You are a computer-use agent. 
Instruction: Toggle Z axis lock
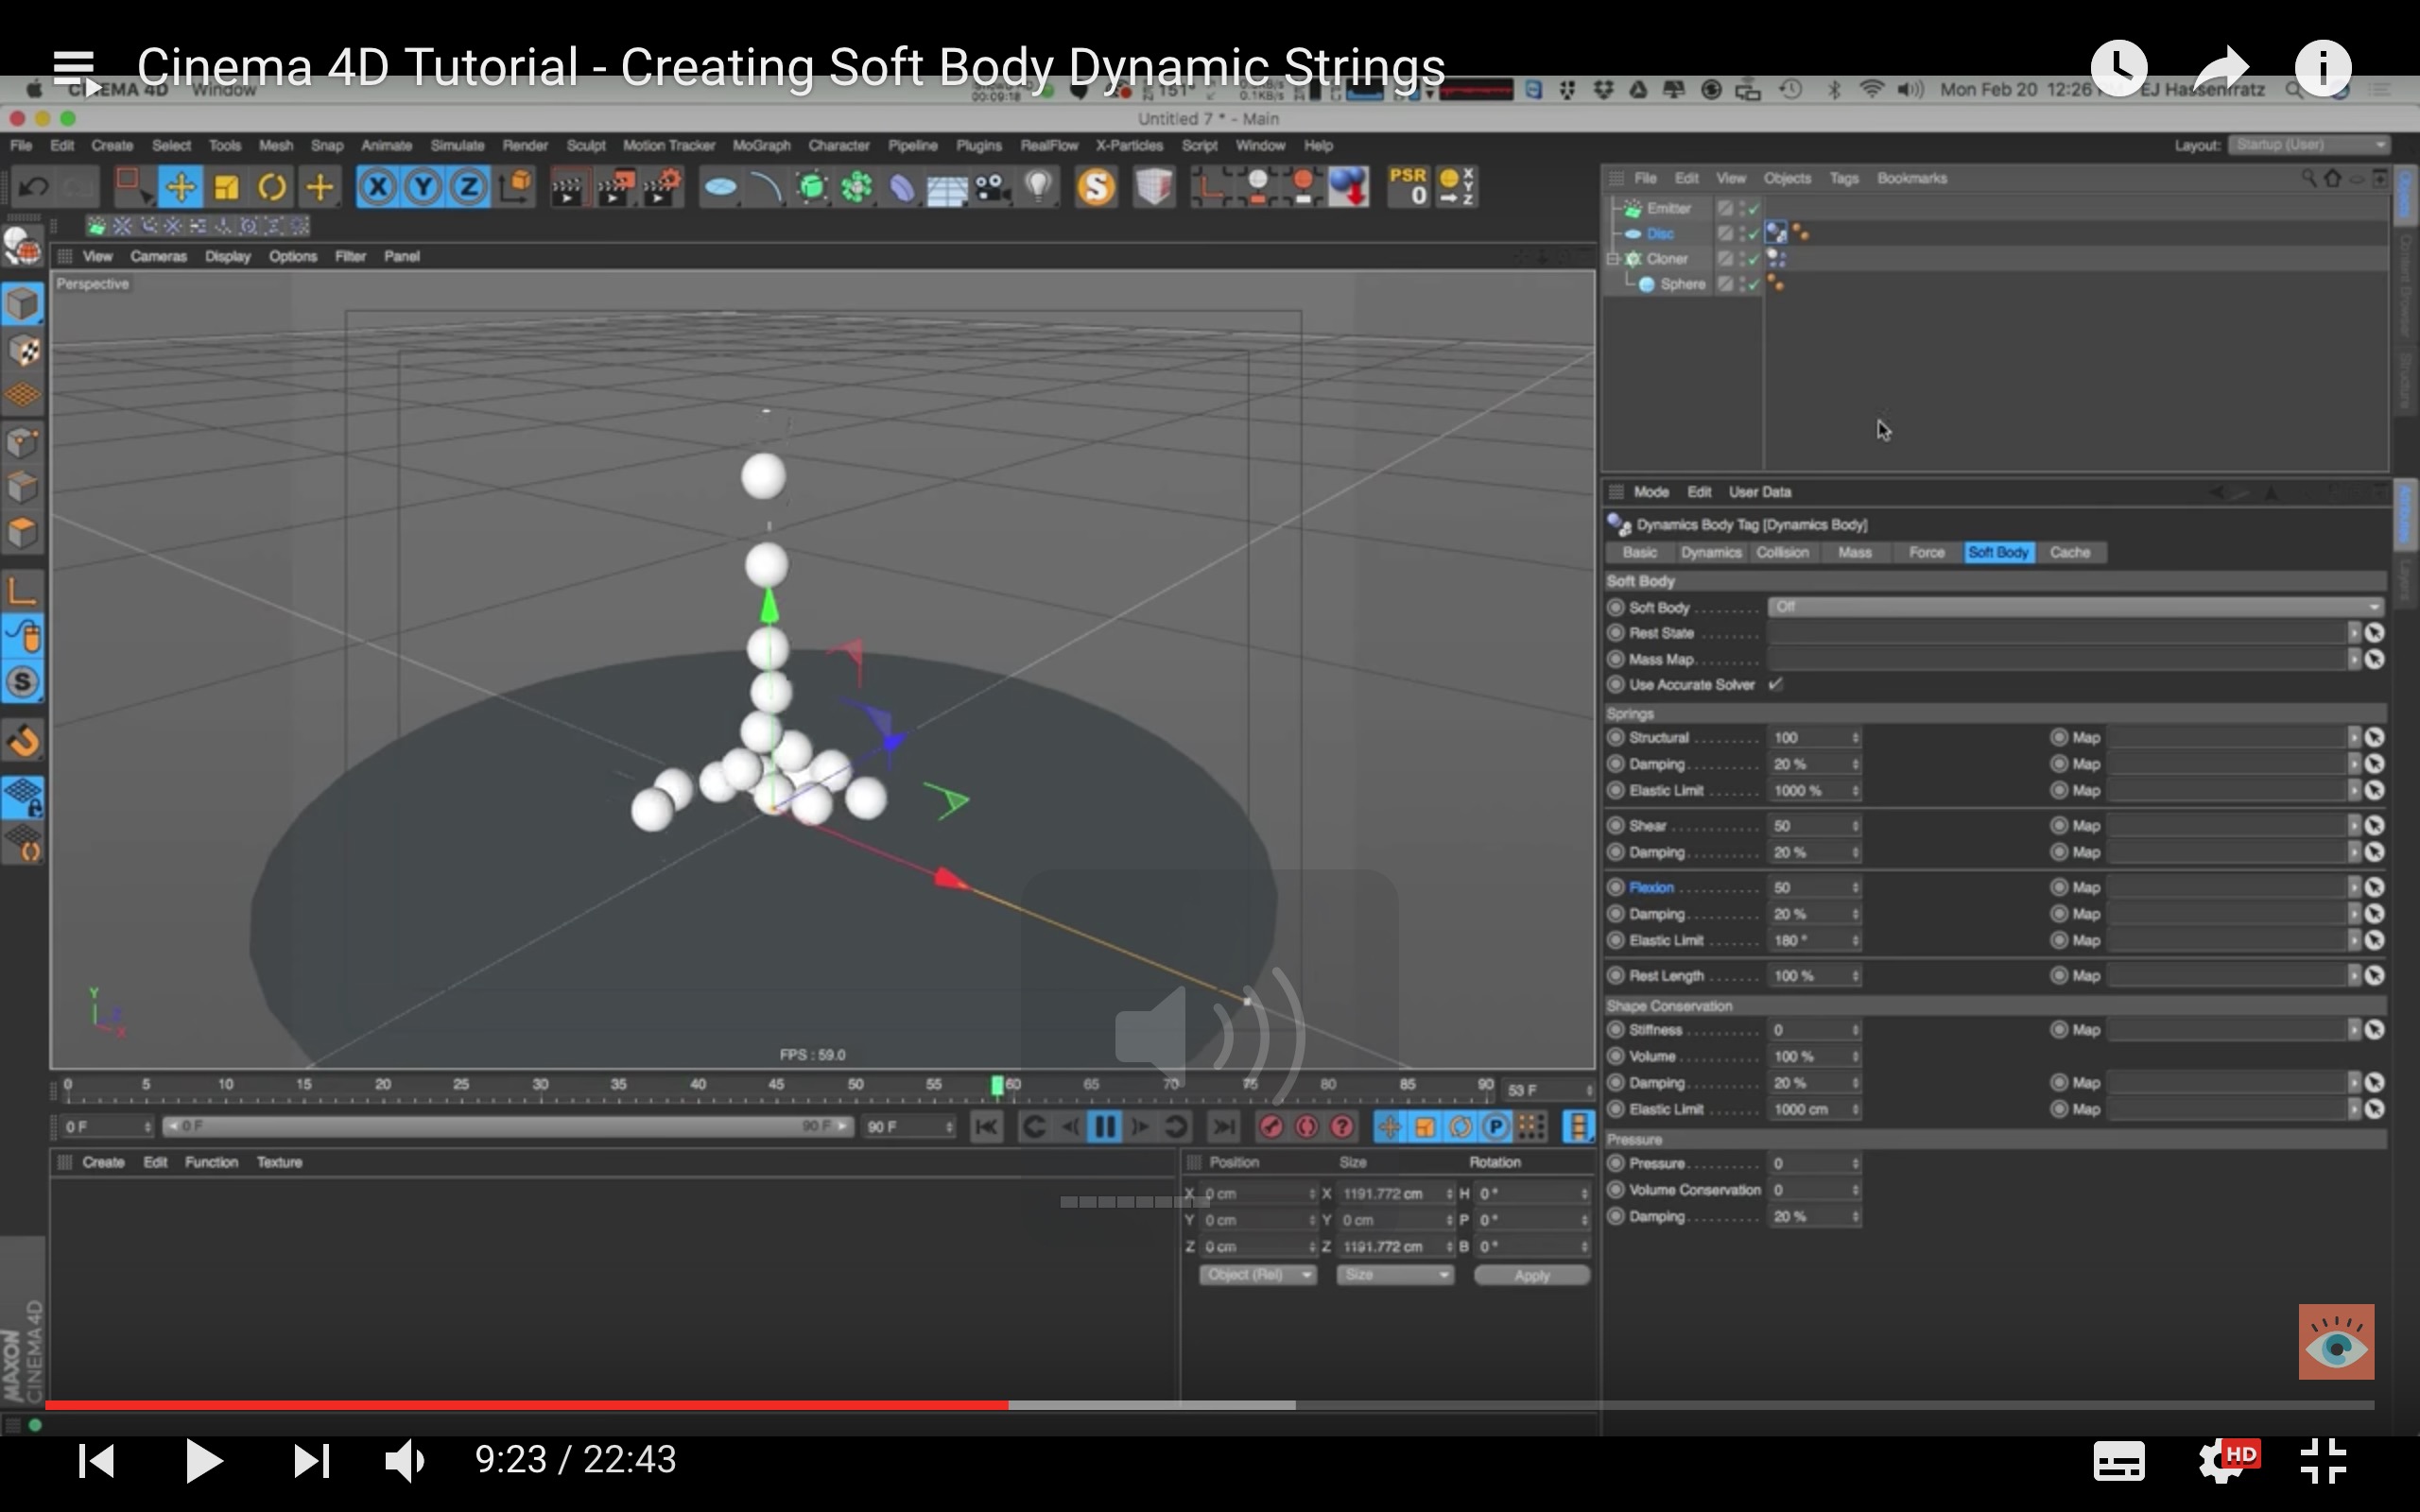(x=469, y=187)
